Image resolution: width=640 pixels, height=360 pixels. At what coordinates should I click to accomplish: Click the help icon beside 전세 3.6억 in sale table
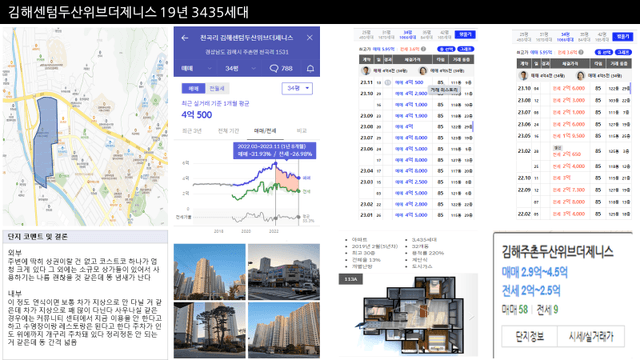[x=424, y=49]
